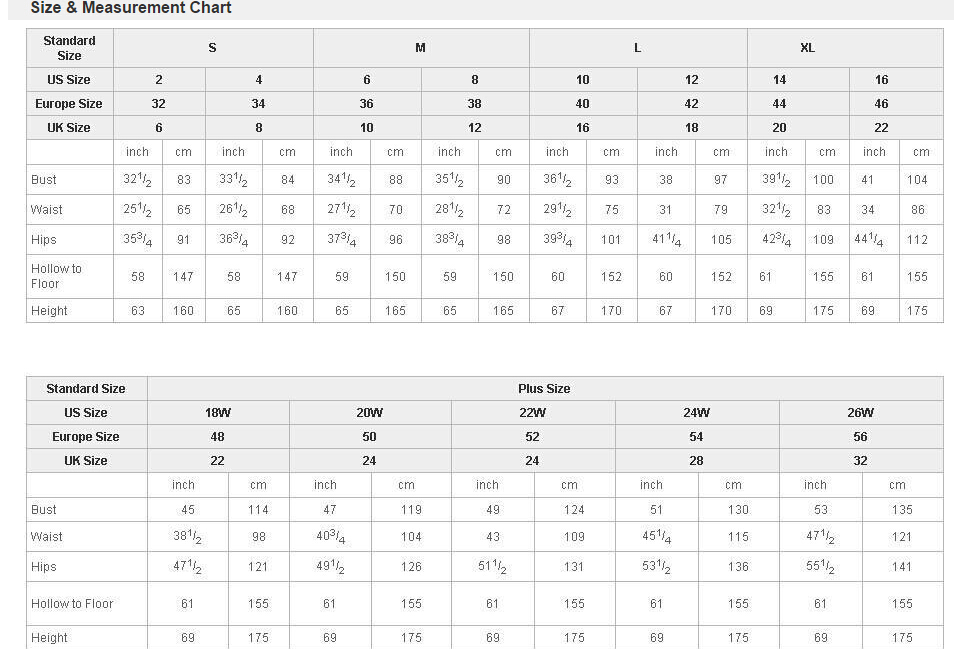Viewport: 954px width, 649px height.
Task: Click the 26W US size cell
Action: click(860, 413)
